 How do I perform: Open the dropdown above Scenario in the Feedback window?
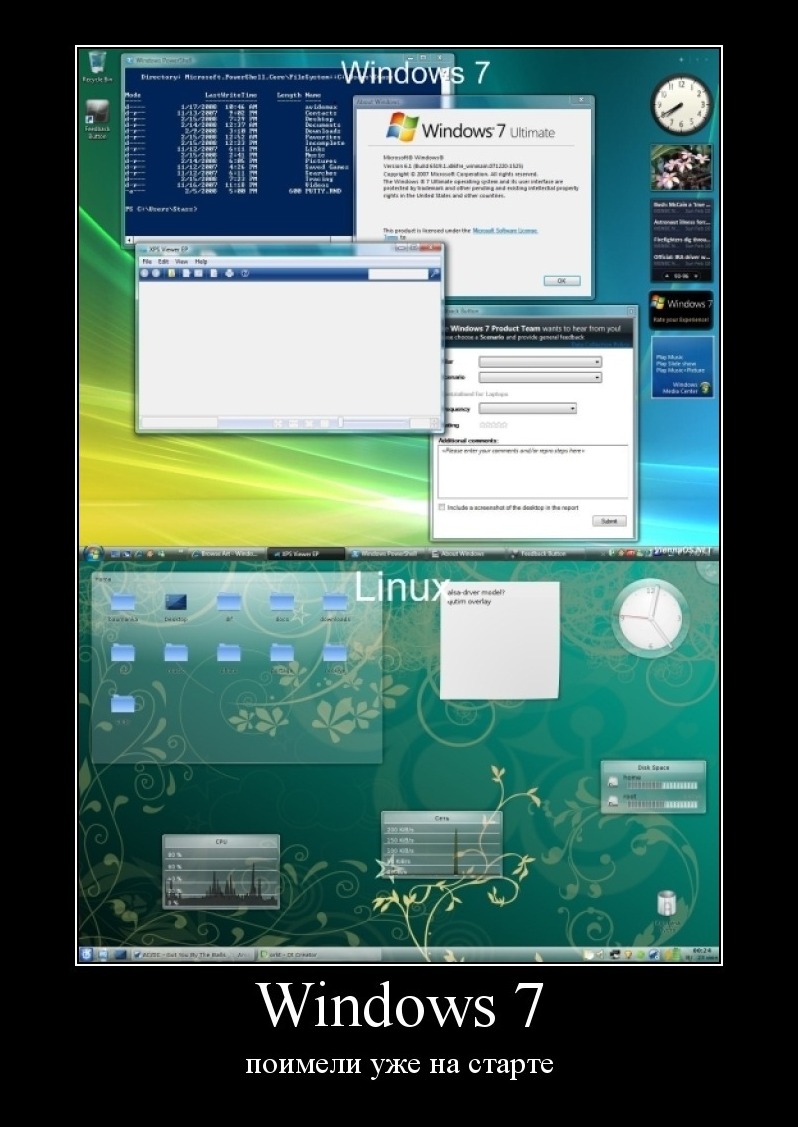540,362
